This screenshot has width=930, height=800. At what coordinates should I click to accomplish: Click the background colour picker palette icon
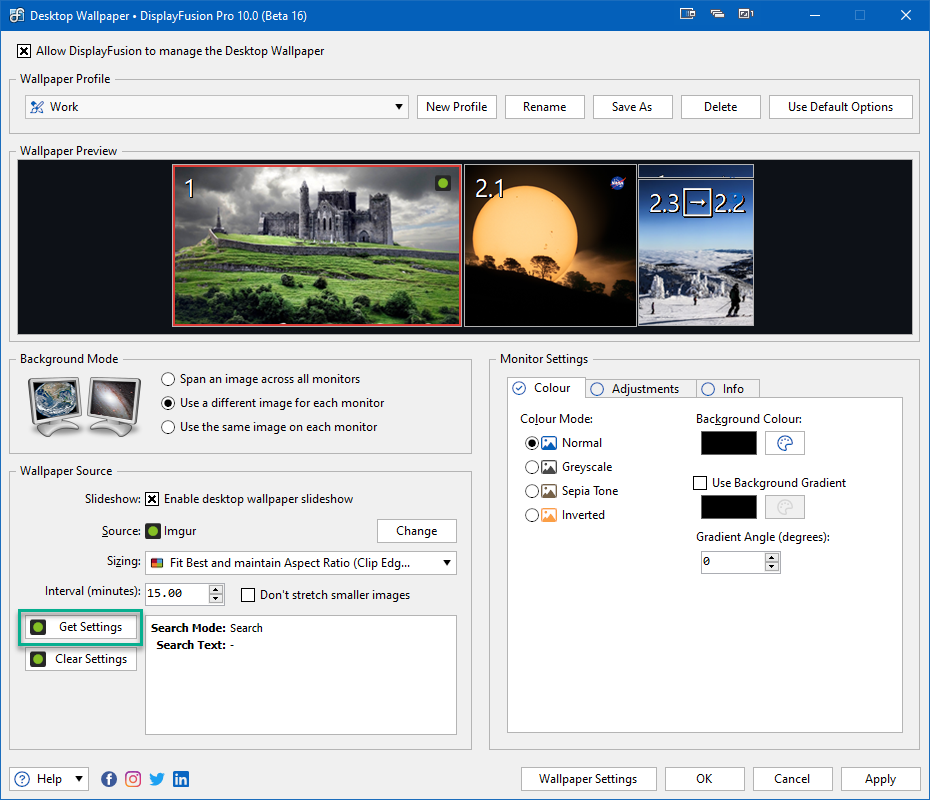tap(784, 442)
